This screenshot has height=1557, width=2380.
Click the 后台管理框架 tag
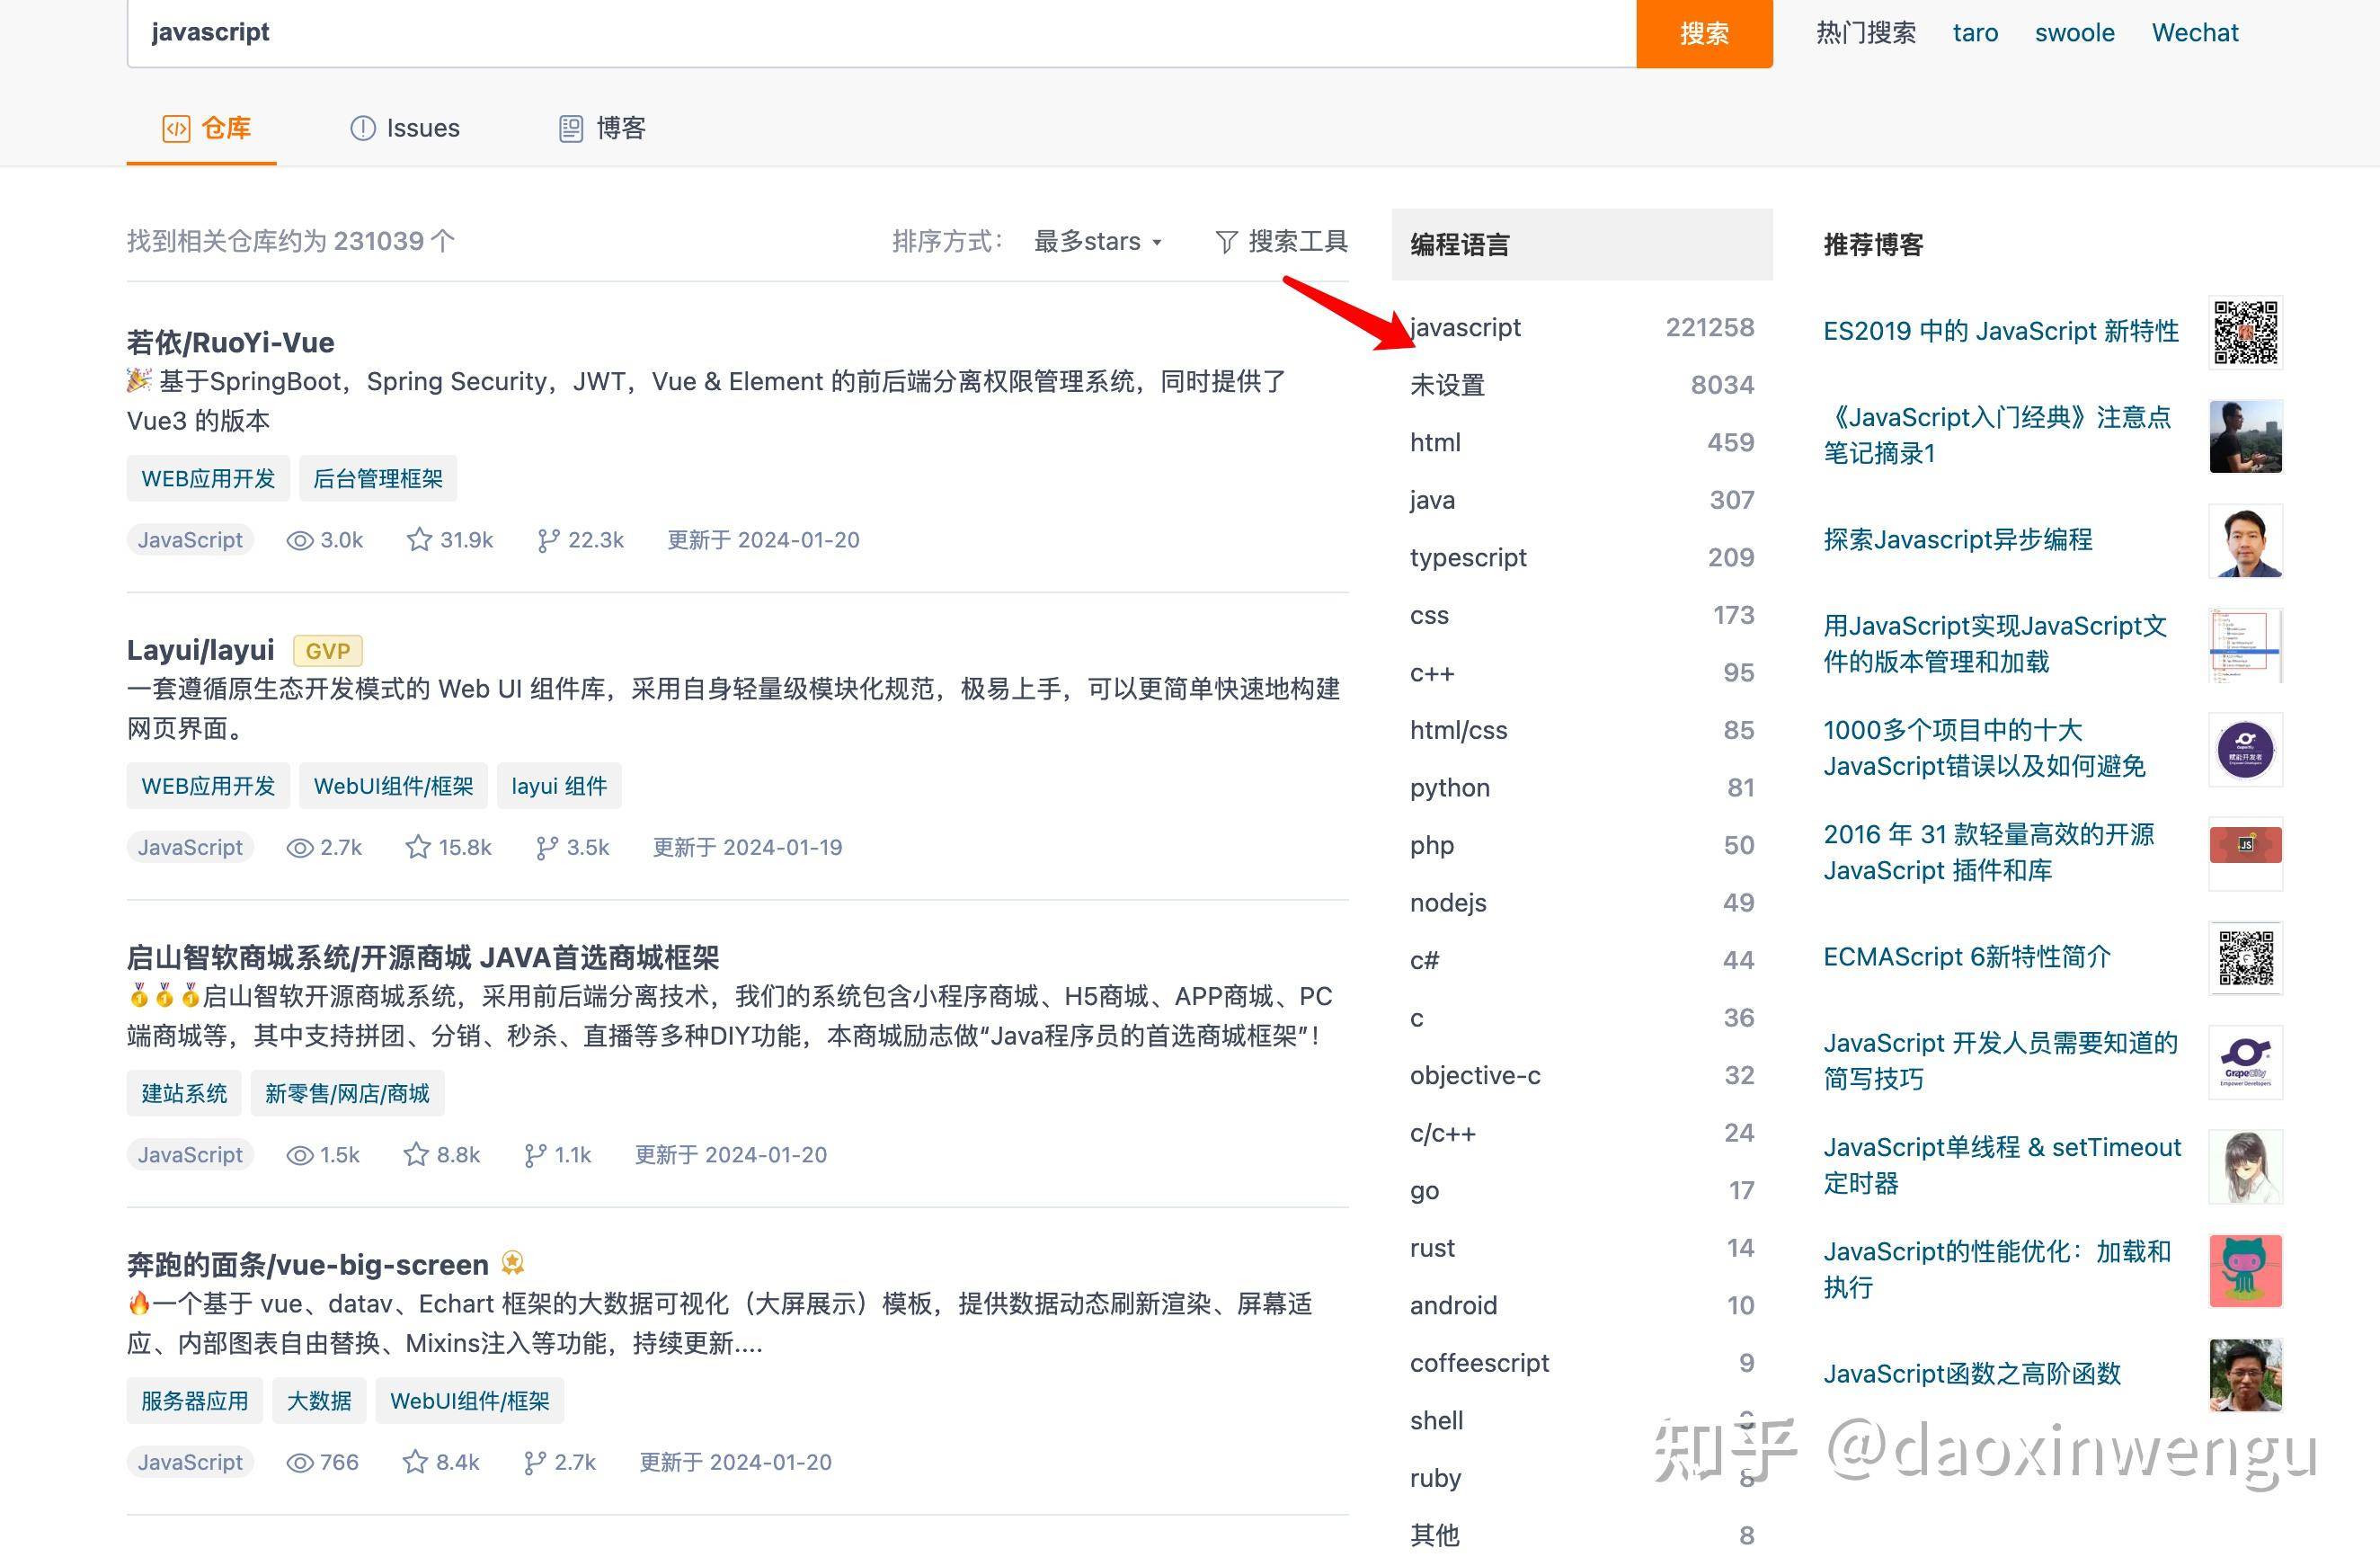(378, 478)
